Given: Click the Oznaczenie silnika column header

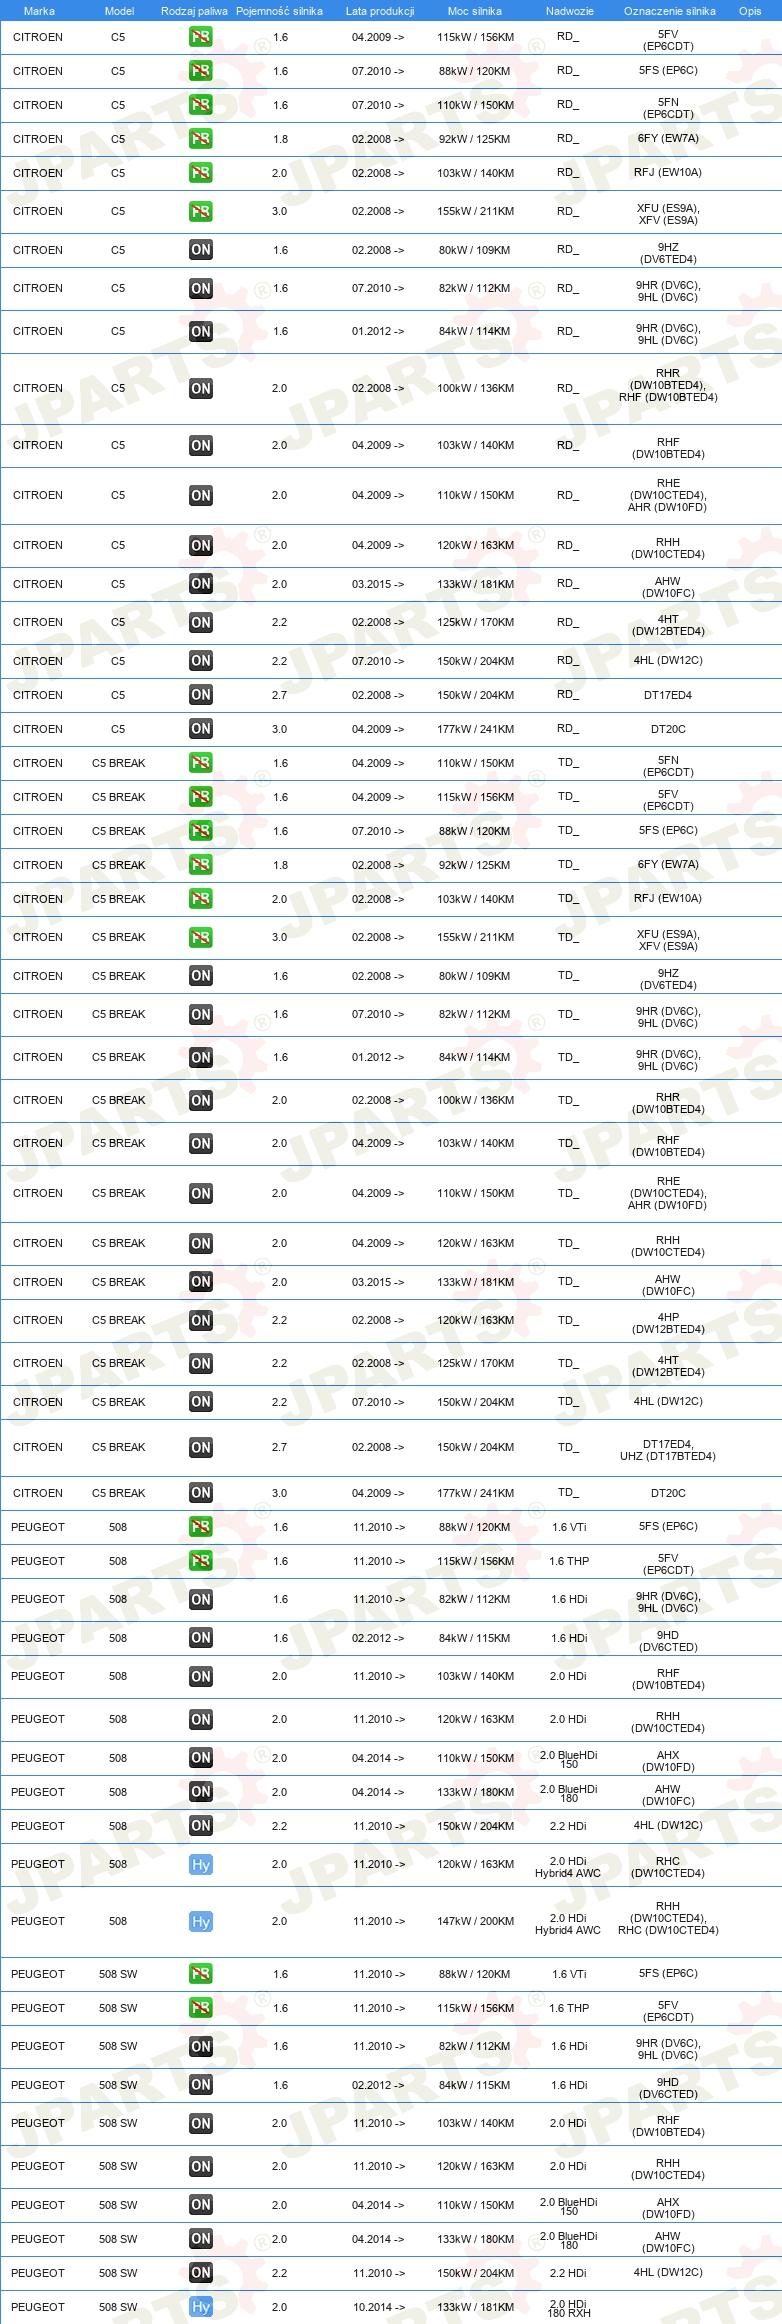Looking at the screenshot, I should [x=670, y=11].
